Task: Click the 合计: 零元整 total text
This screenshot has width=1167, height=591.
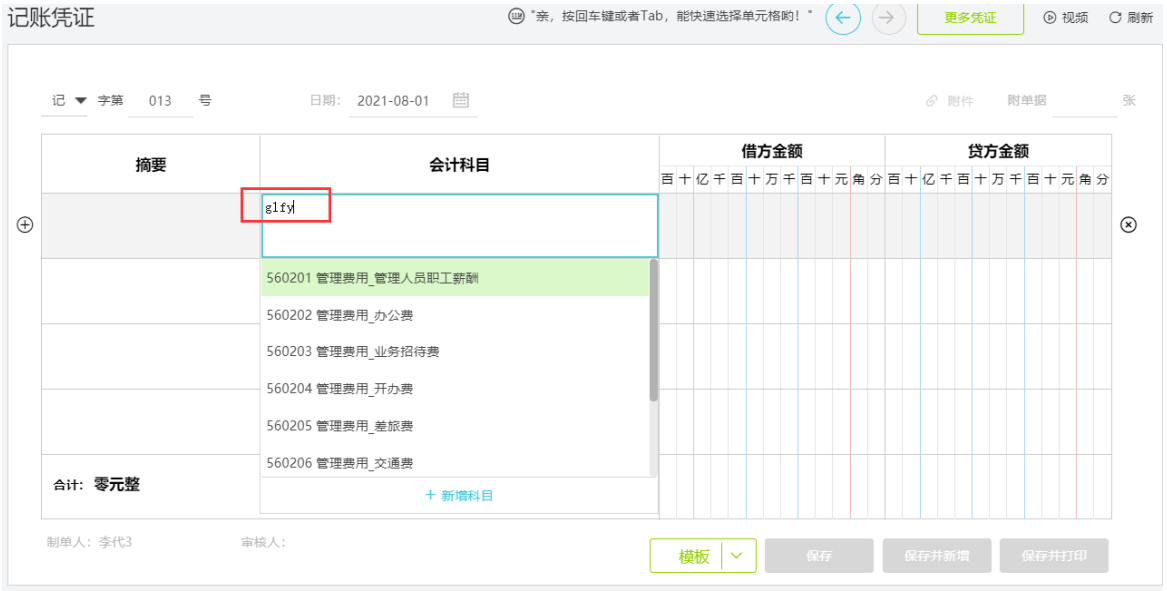Action: (97, 485)
